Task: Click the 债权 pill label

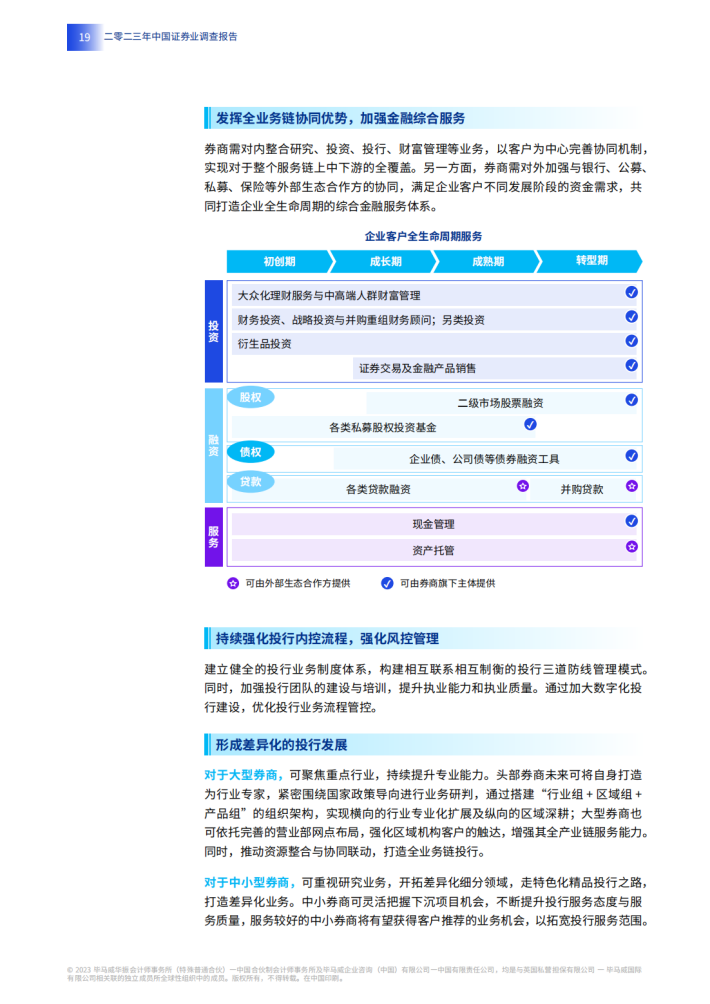Action: [250, 452]
